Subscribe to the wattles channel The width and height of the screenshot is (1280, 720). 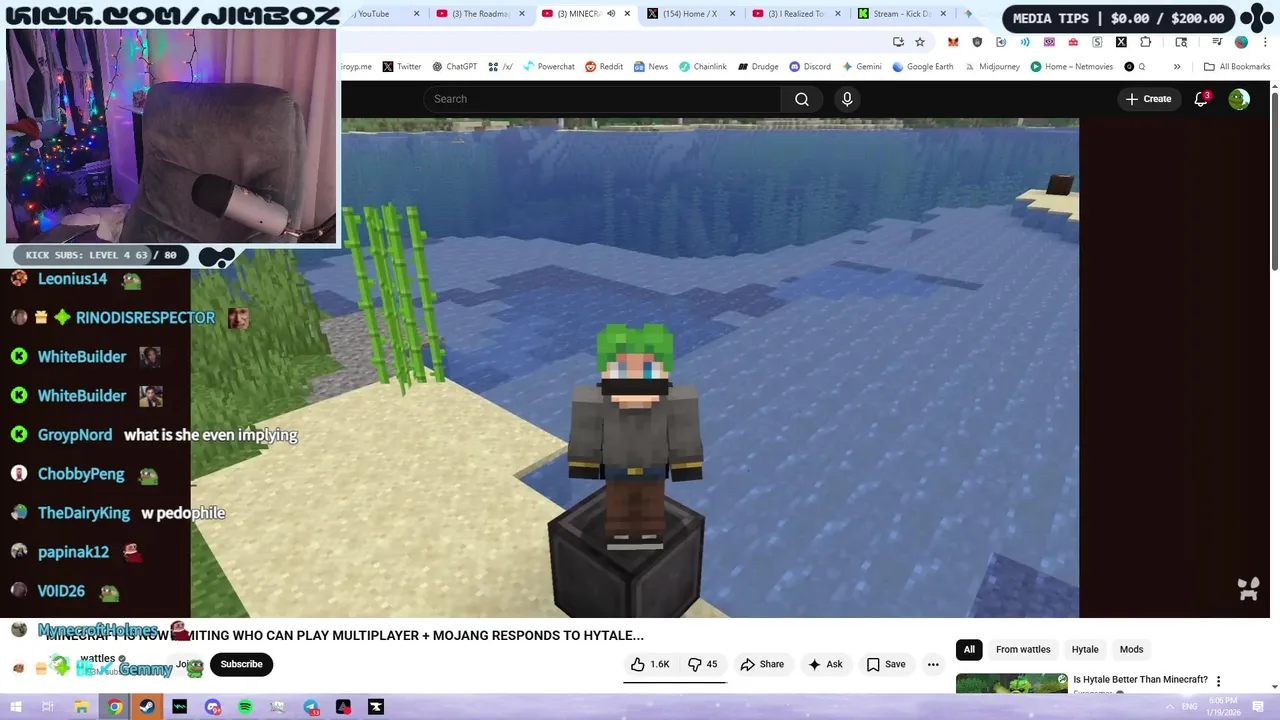(x=241, y=664)
